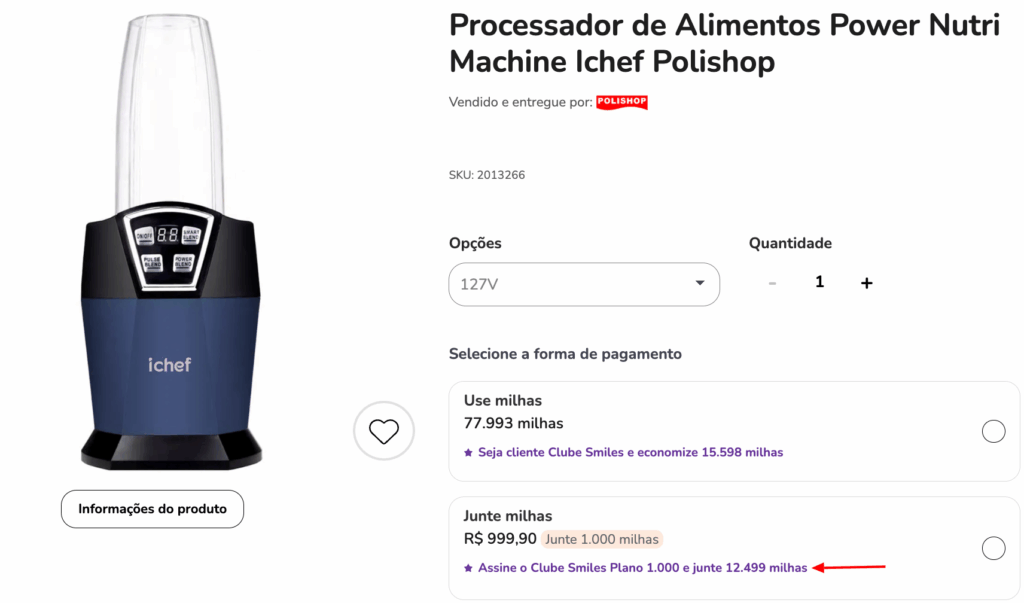Increase quantity with the plus button
This screenshot has width=1024, height=603.
[x=866, y=283]
